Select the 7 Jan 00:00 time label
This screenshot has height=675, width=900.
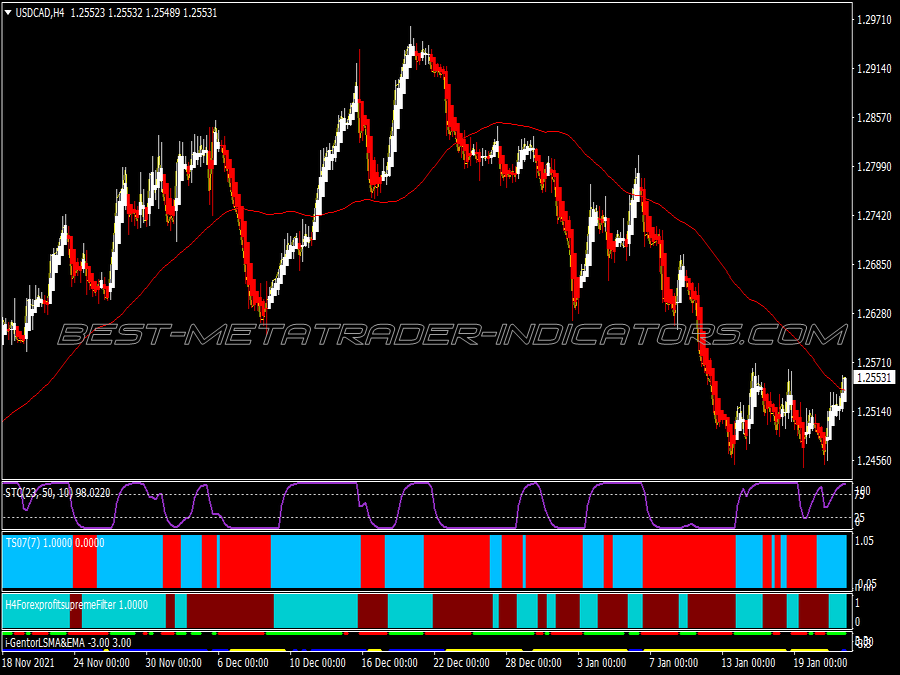[674, 663]
